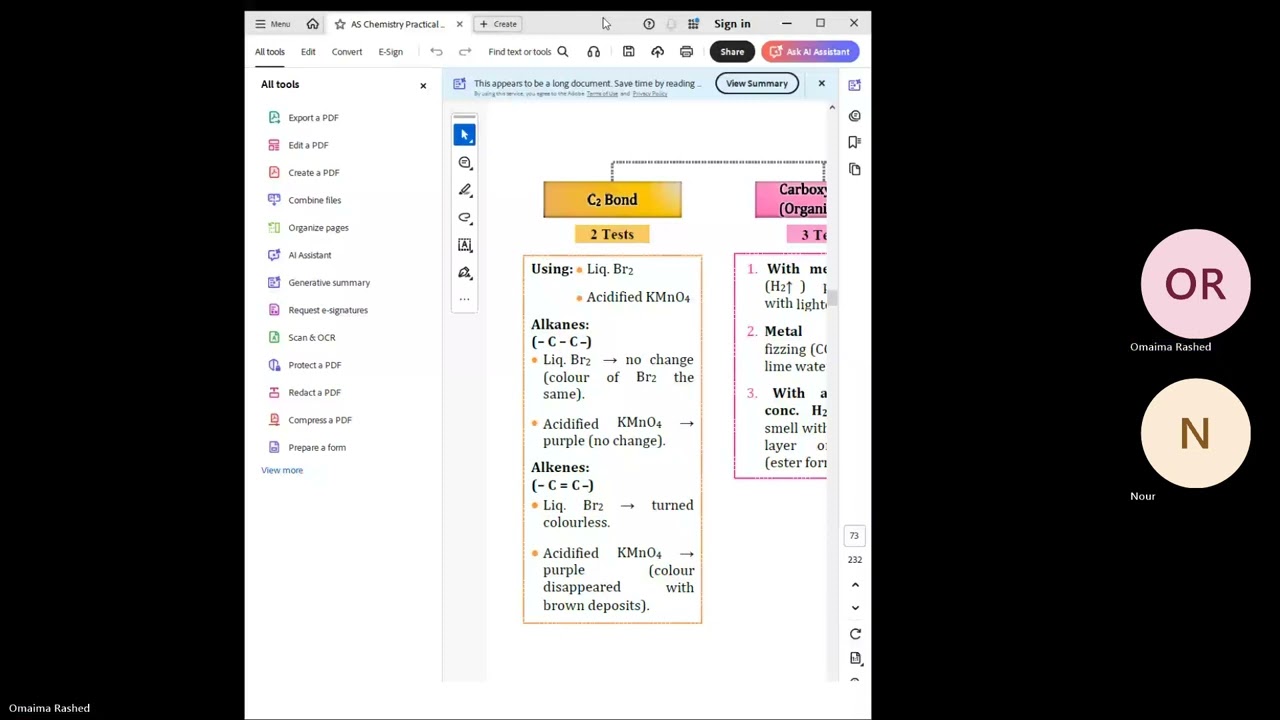Select the AS Chemistry Practical tab
Image resolution: width=1280 pixels, height=720 pixels.
(397, 24)
